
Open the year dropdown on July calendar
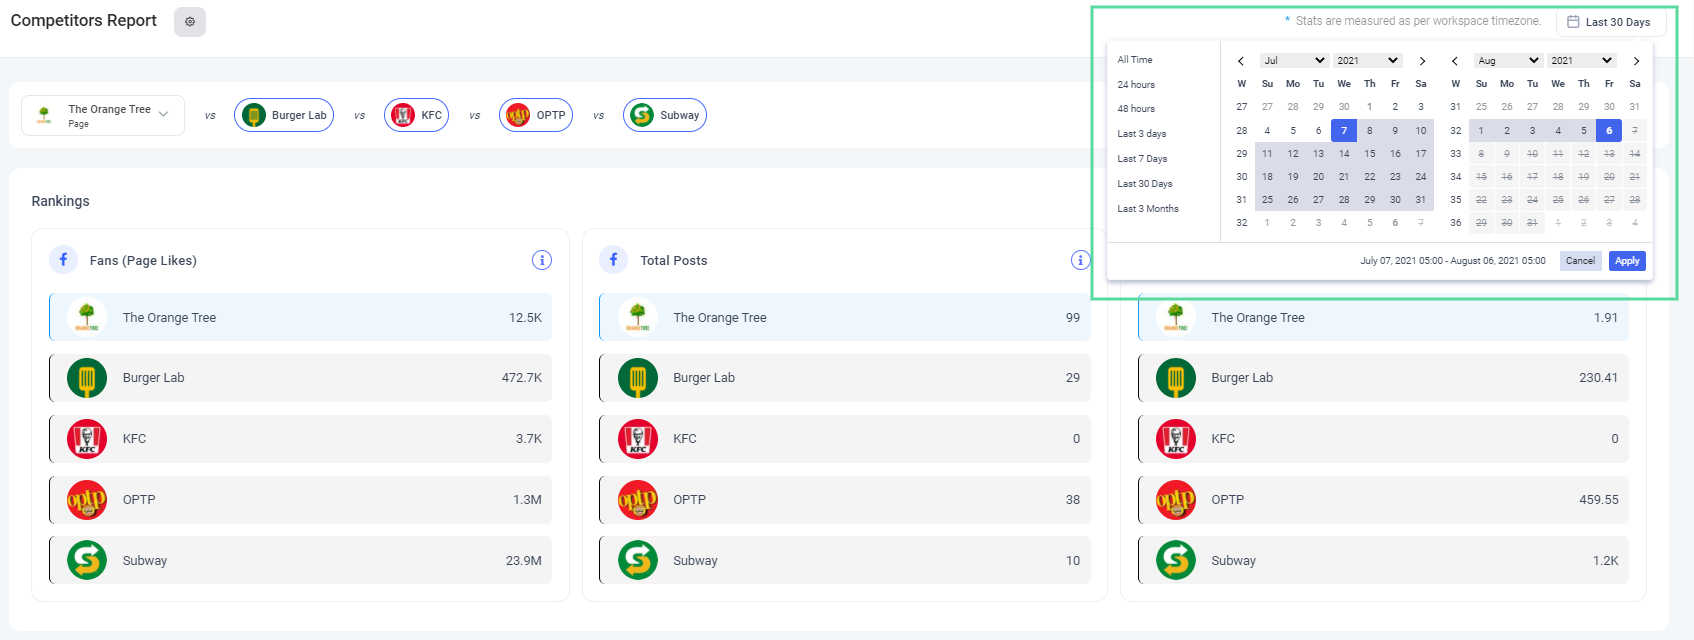click(x=1367, y=61)
